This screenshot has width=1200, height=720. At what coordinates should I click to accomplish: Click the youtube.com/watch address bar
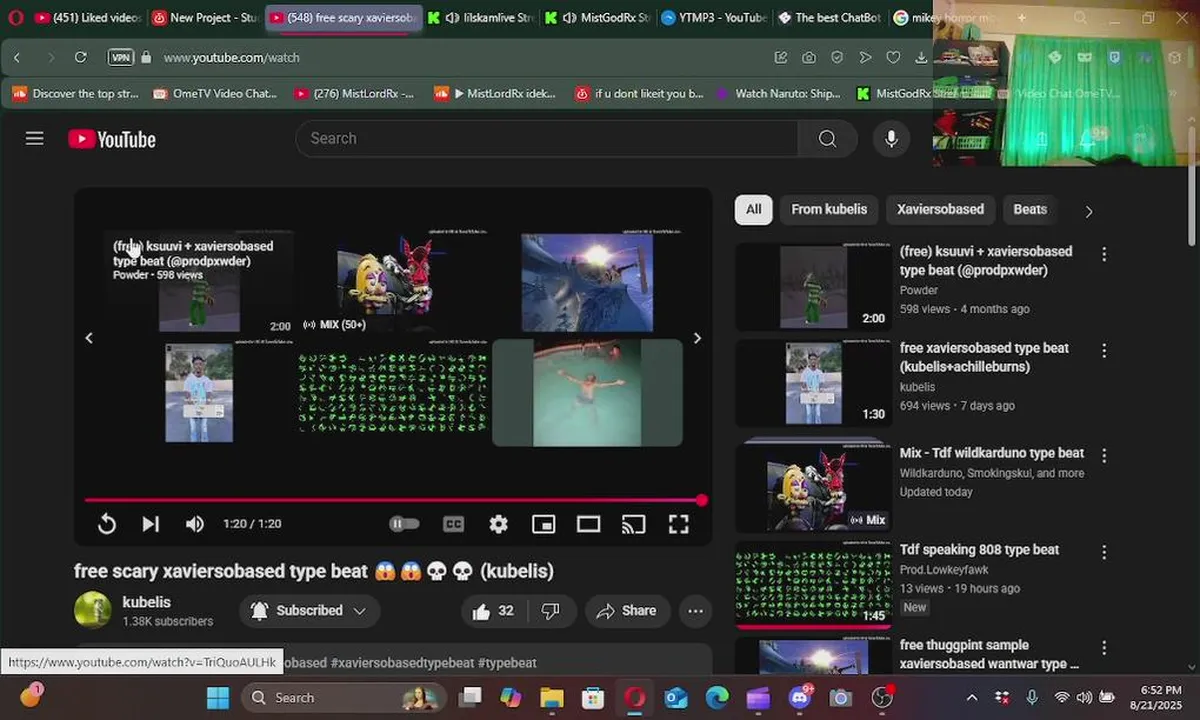tap(231, 58)
